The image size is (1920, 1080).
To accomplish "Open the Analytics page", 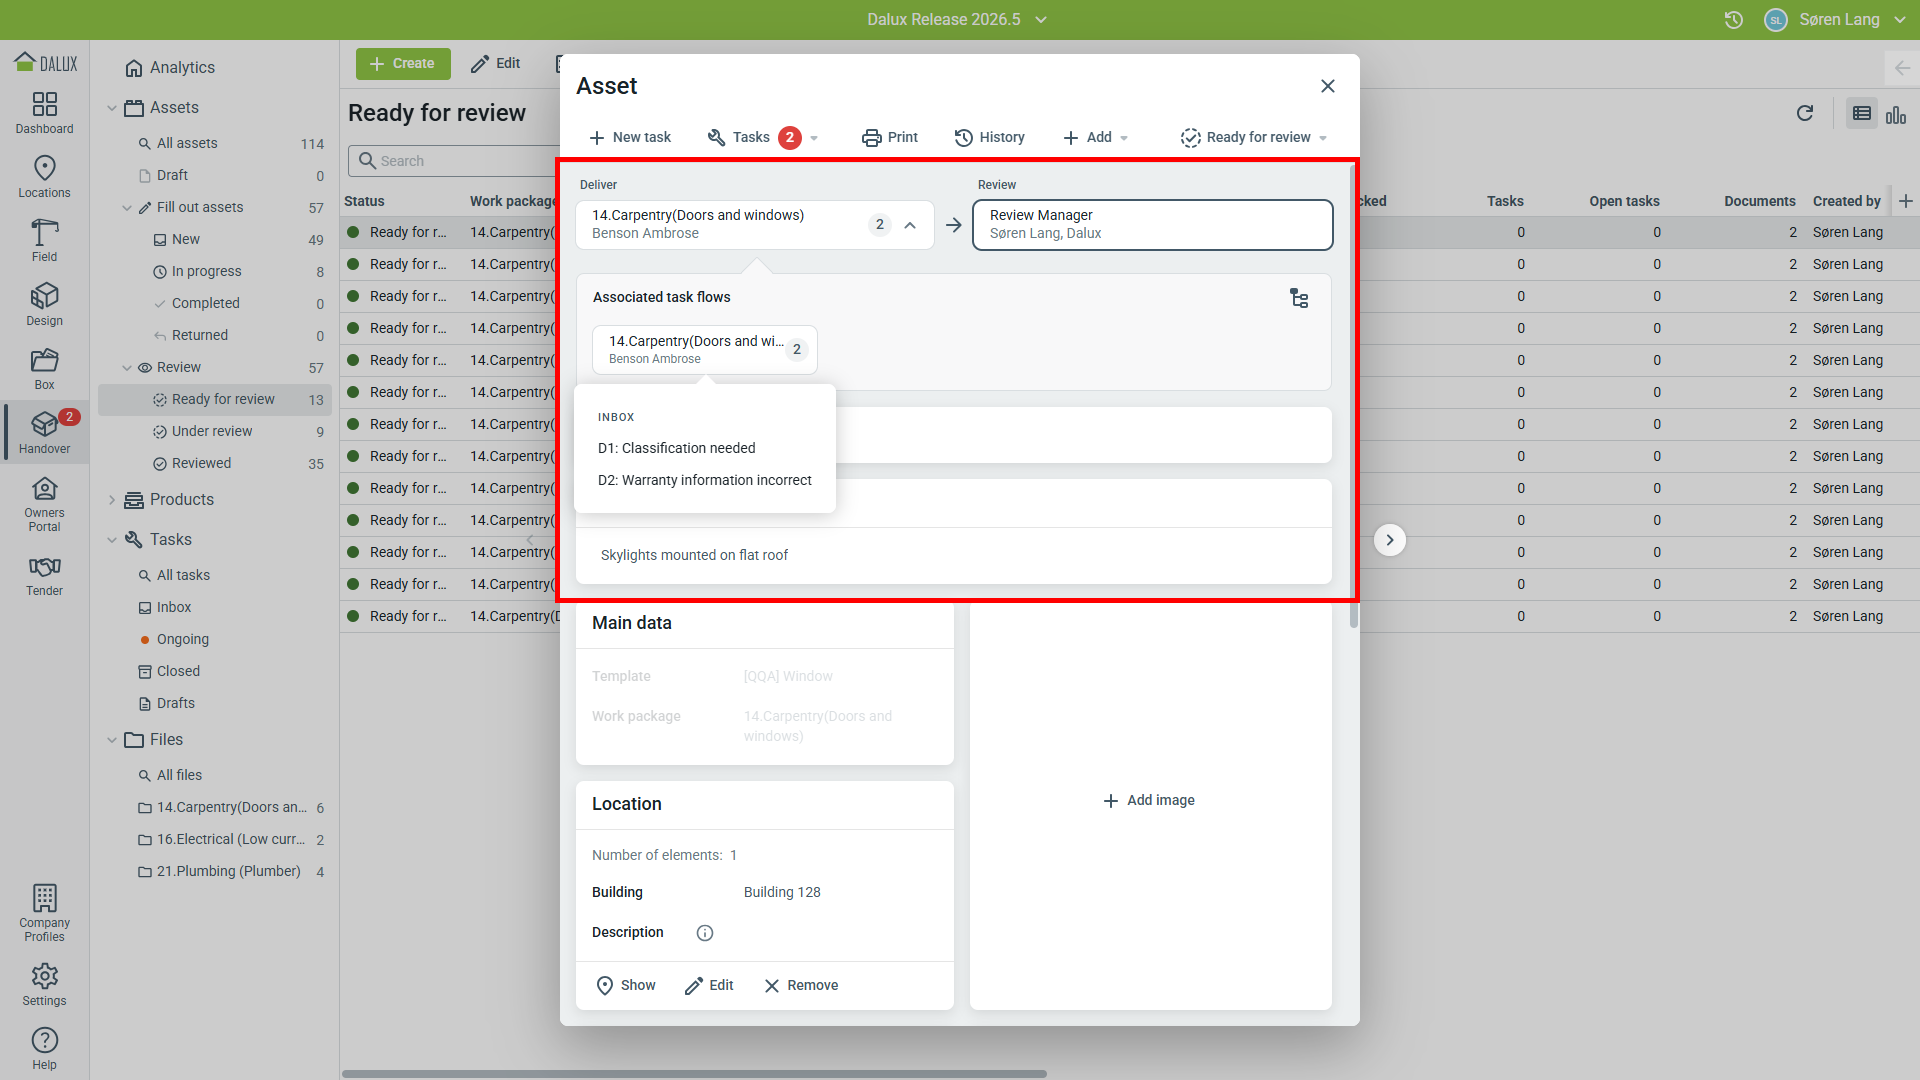I will tap(170, 68).
